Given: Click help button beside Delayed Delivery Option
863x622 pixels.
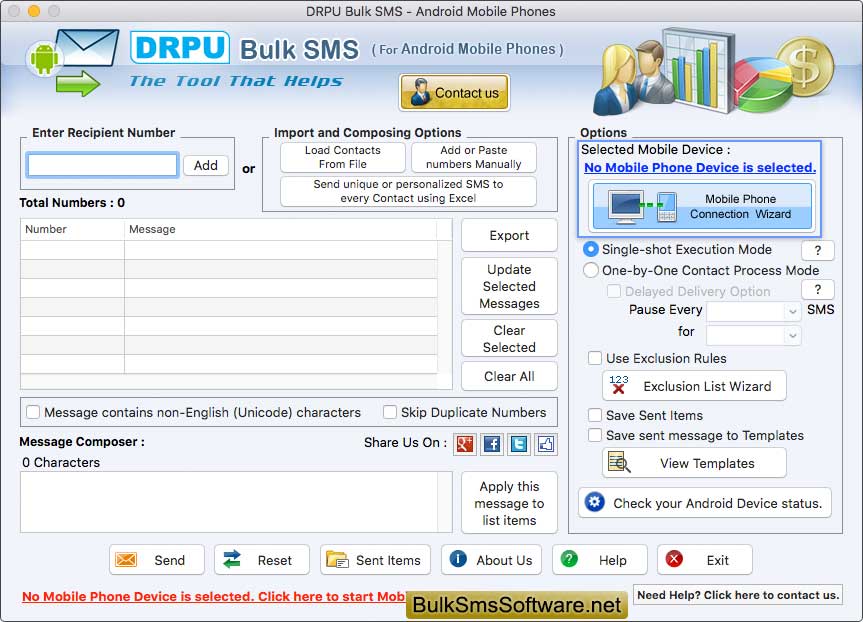Looking at the screenshot, I should 818,290.
